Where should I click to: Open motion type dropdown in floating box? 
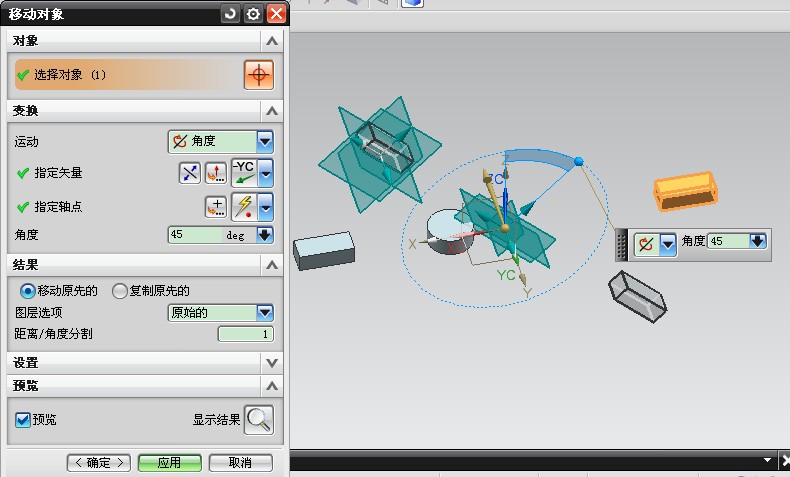[668, 245]
